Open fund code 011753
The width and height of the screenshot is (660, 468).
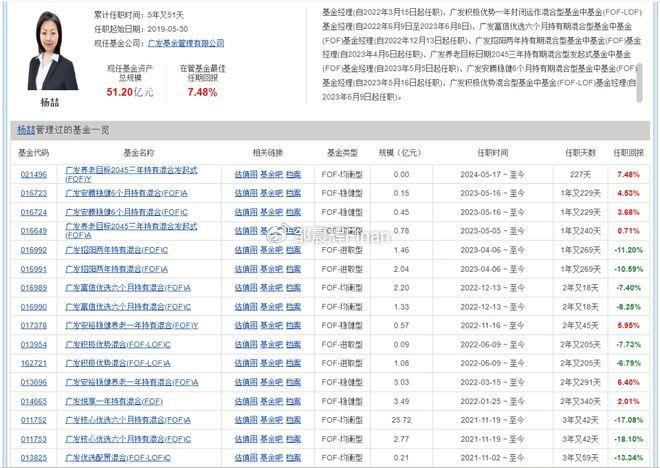34,439
